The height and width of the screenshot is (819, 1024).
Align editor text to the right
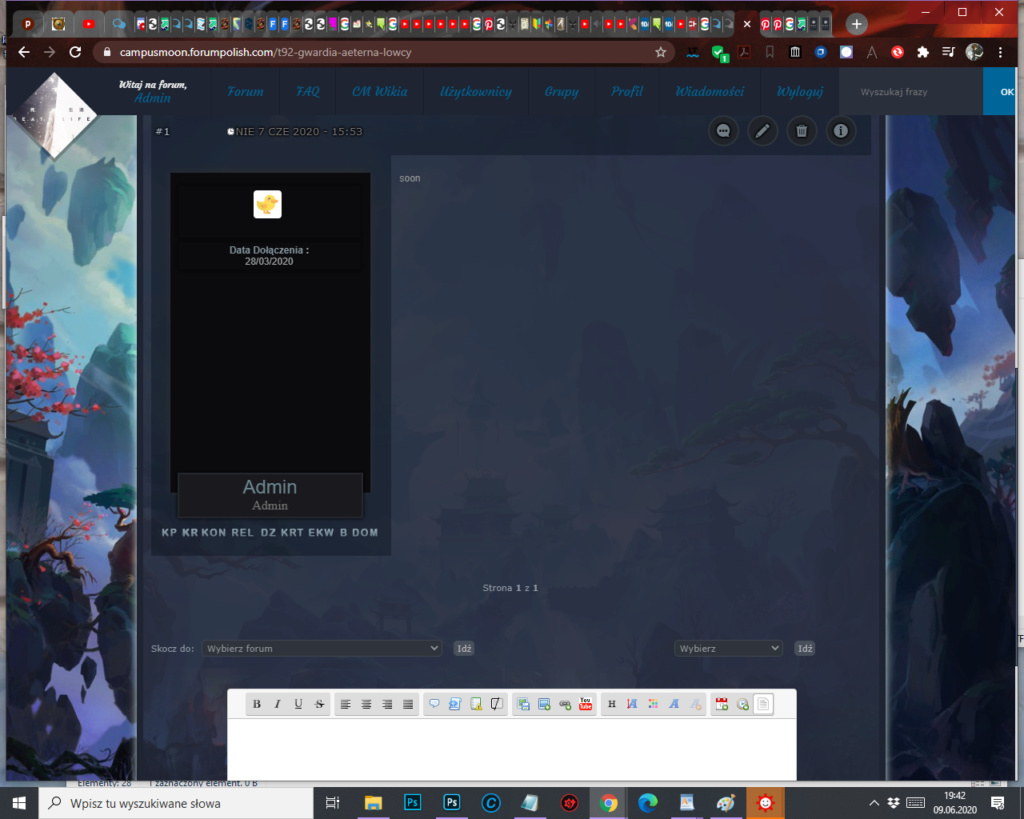coord(387,704)
